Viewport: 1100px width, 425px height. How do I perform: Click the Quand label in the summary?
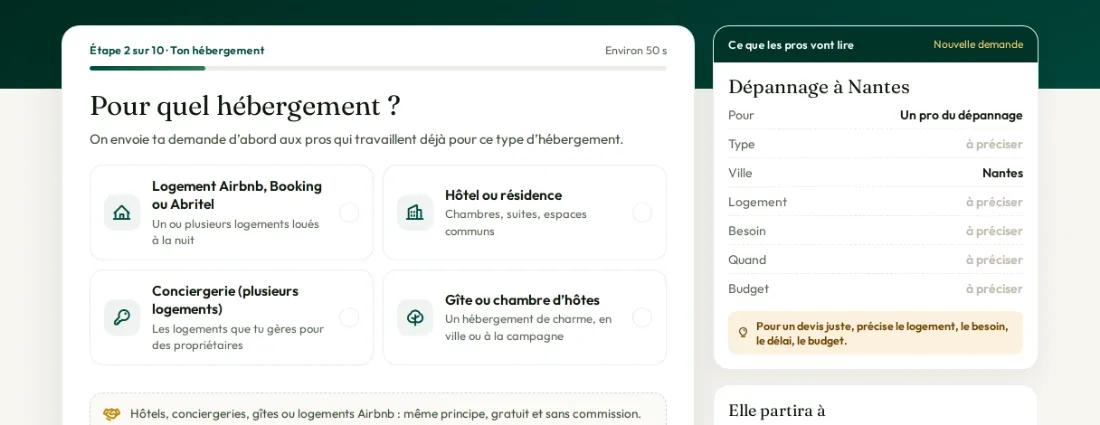pyautogui.click(x=747, y=260)
